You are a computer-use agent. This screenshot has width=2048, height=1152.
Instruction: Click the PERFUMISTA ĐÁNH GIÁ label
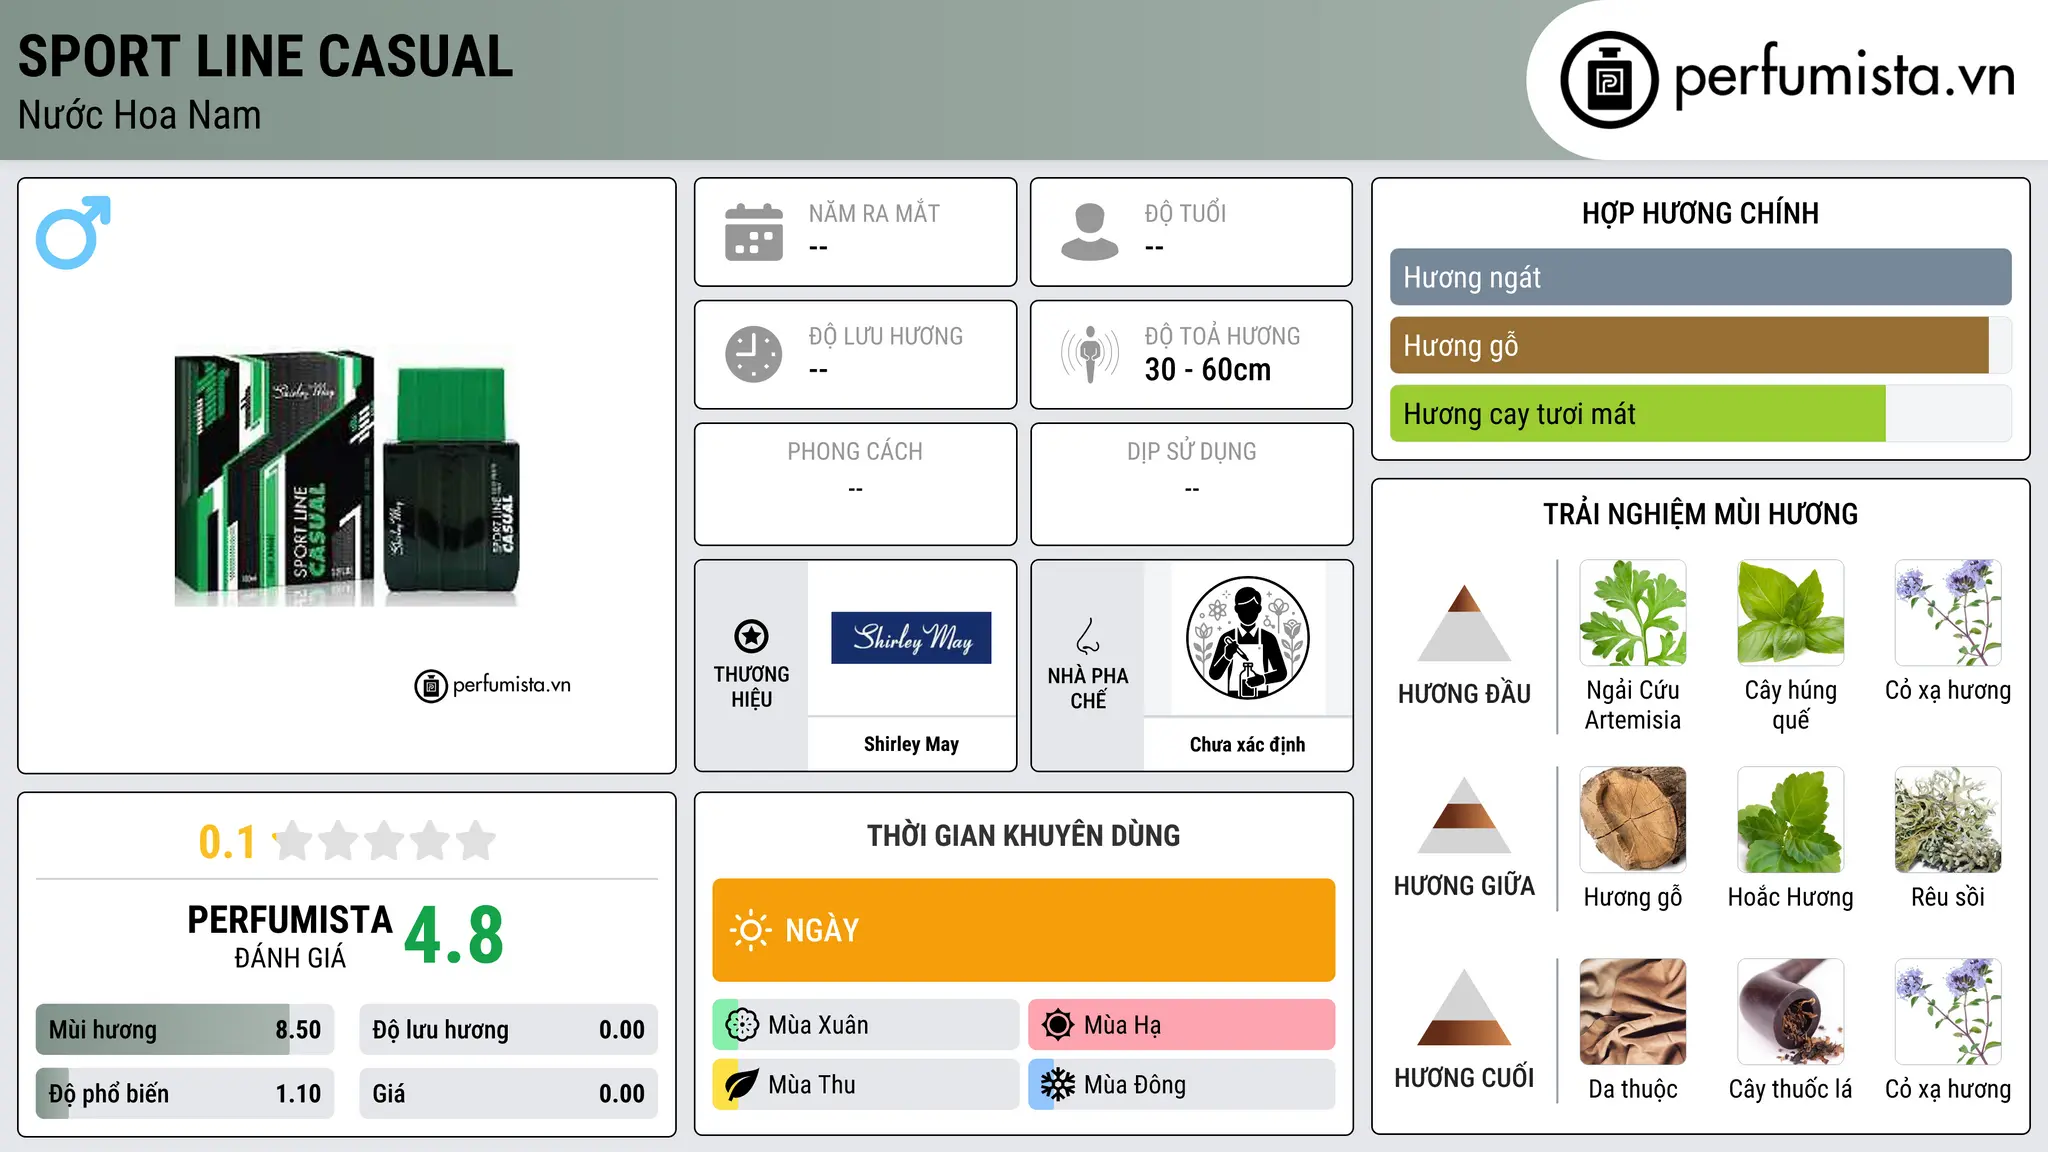pos(290,936)
